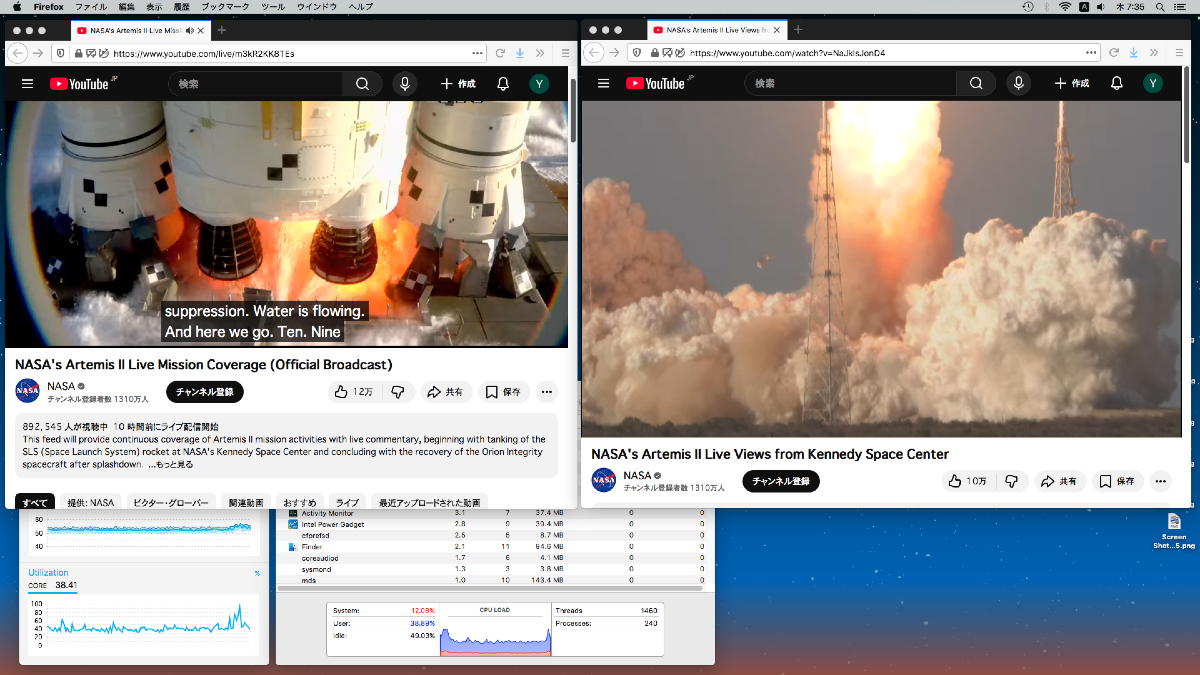
Task: Go back in right Firefox window
Action: click(595, 52)
